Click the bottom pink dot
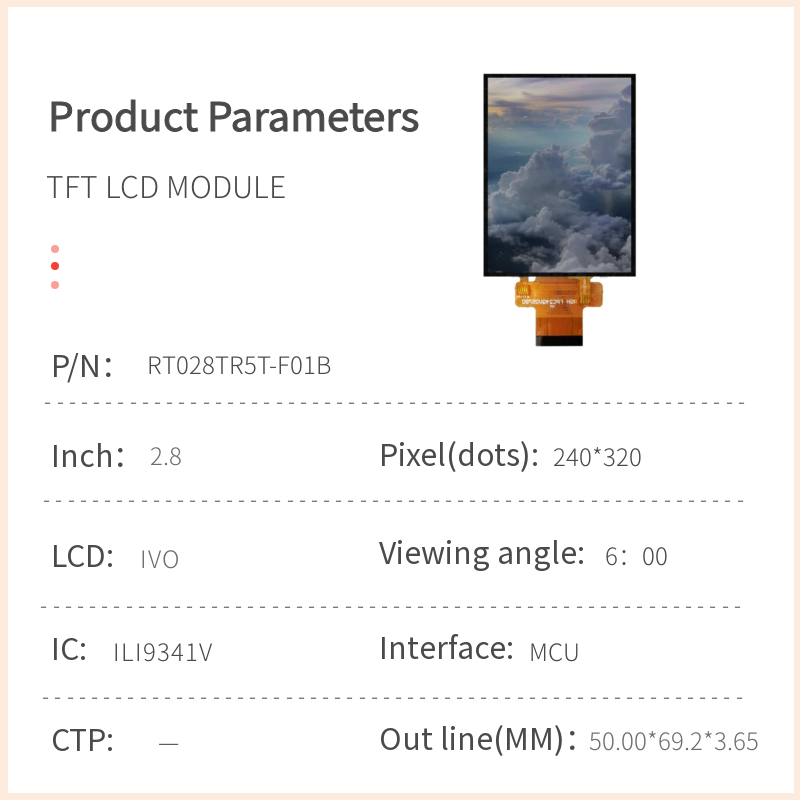Screen dimensions: 800x800 pyautogui.click(x=55, y=285)
